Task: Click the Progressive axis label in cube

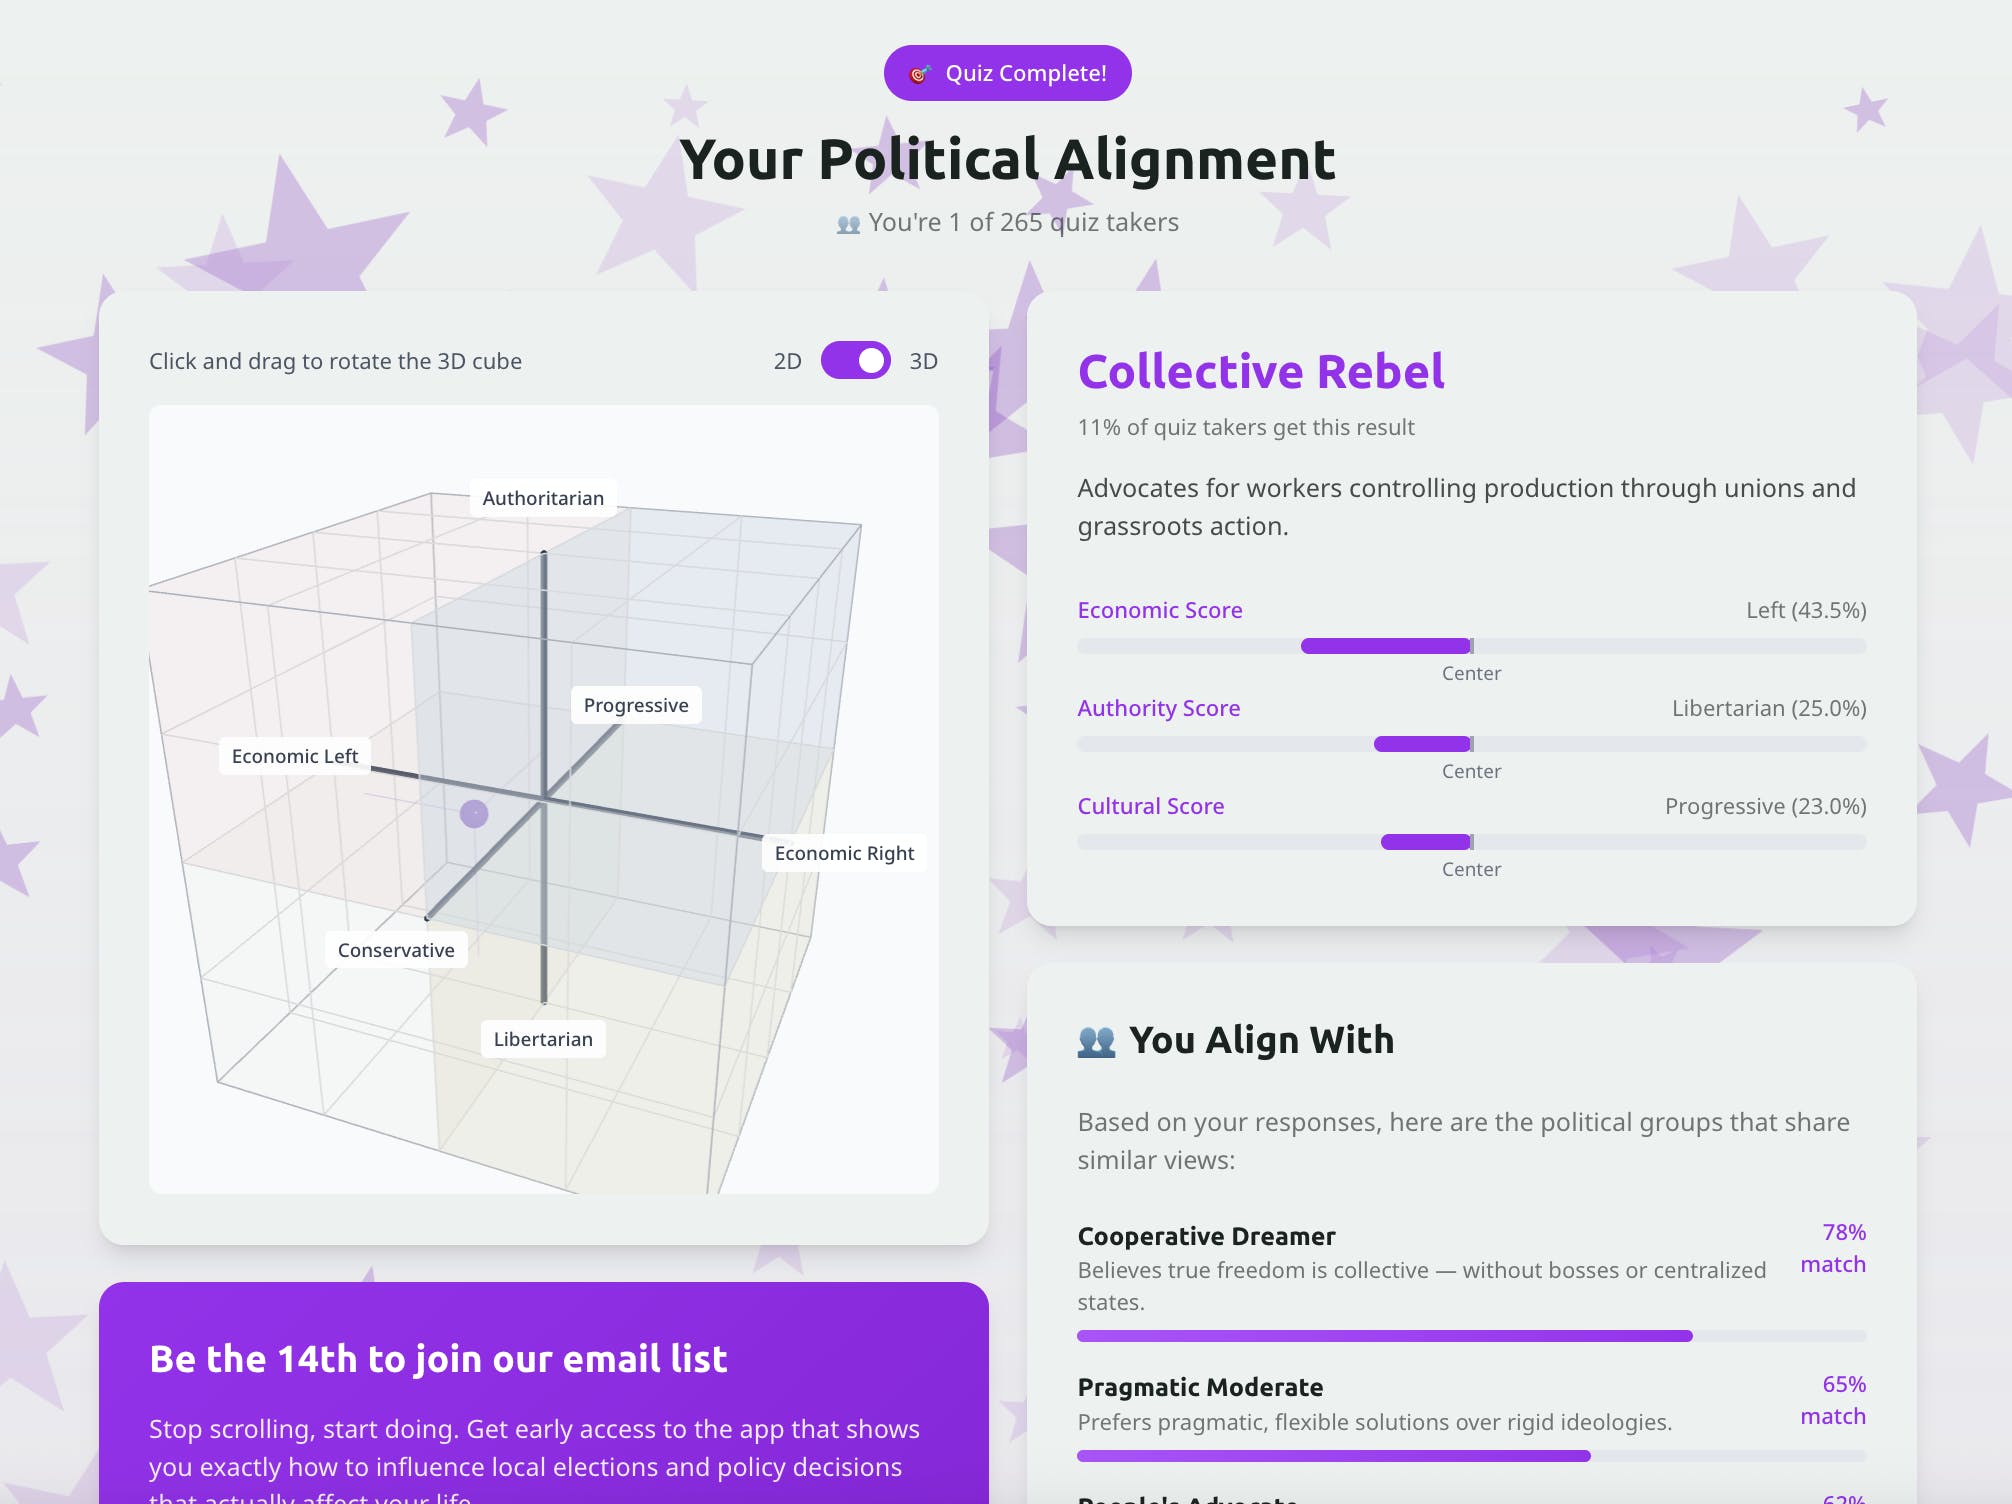Action: pos(636,705)
